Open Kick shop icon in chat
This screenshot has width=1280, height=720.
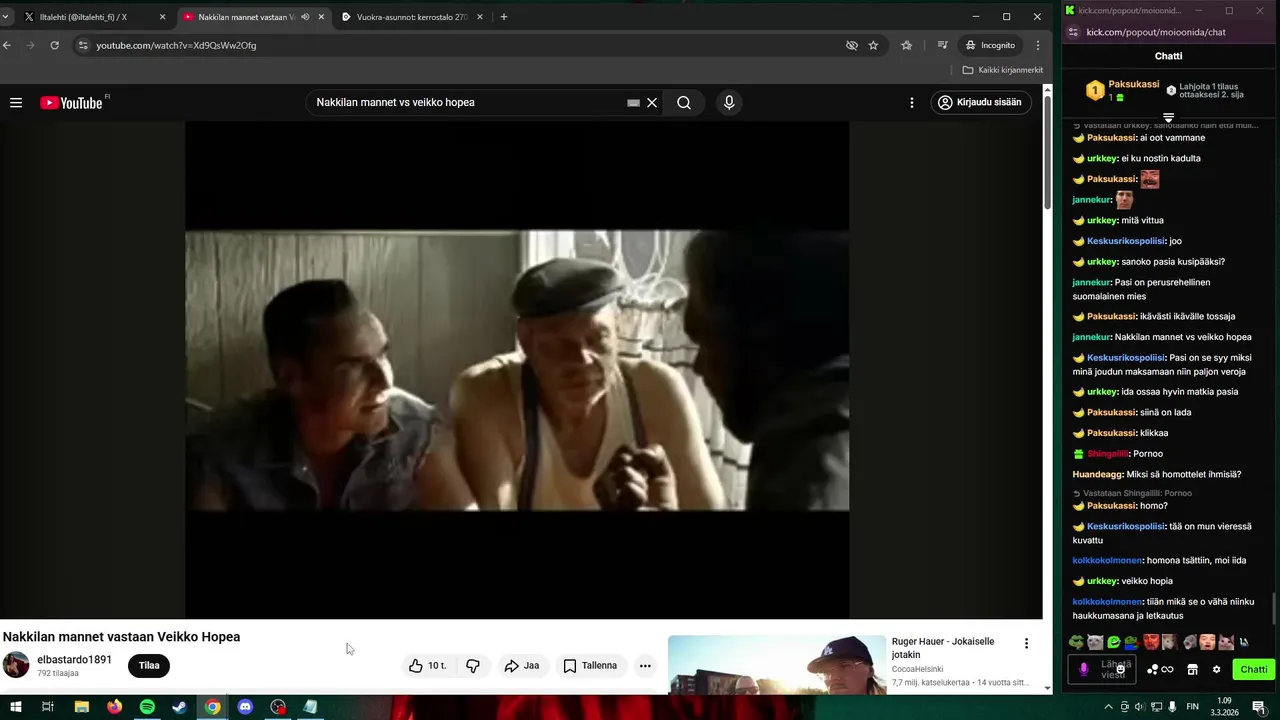[1192, 670]
